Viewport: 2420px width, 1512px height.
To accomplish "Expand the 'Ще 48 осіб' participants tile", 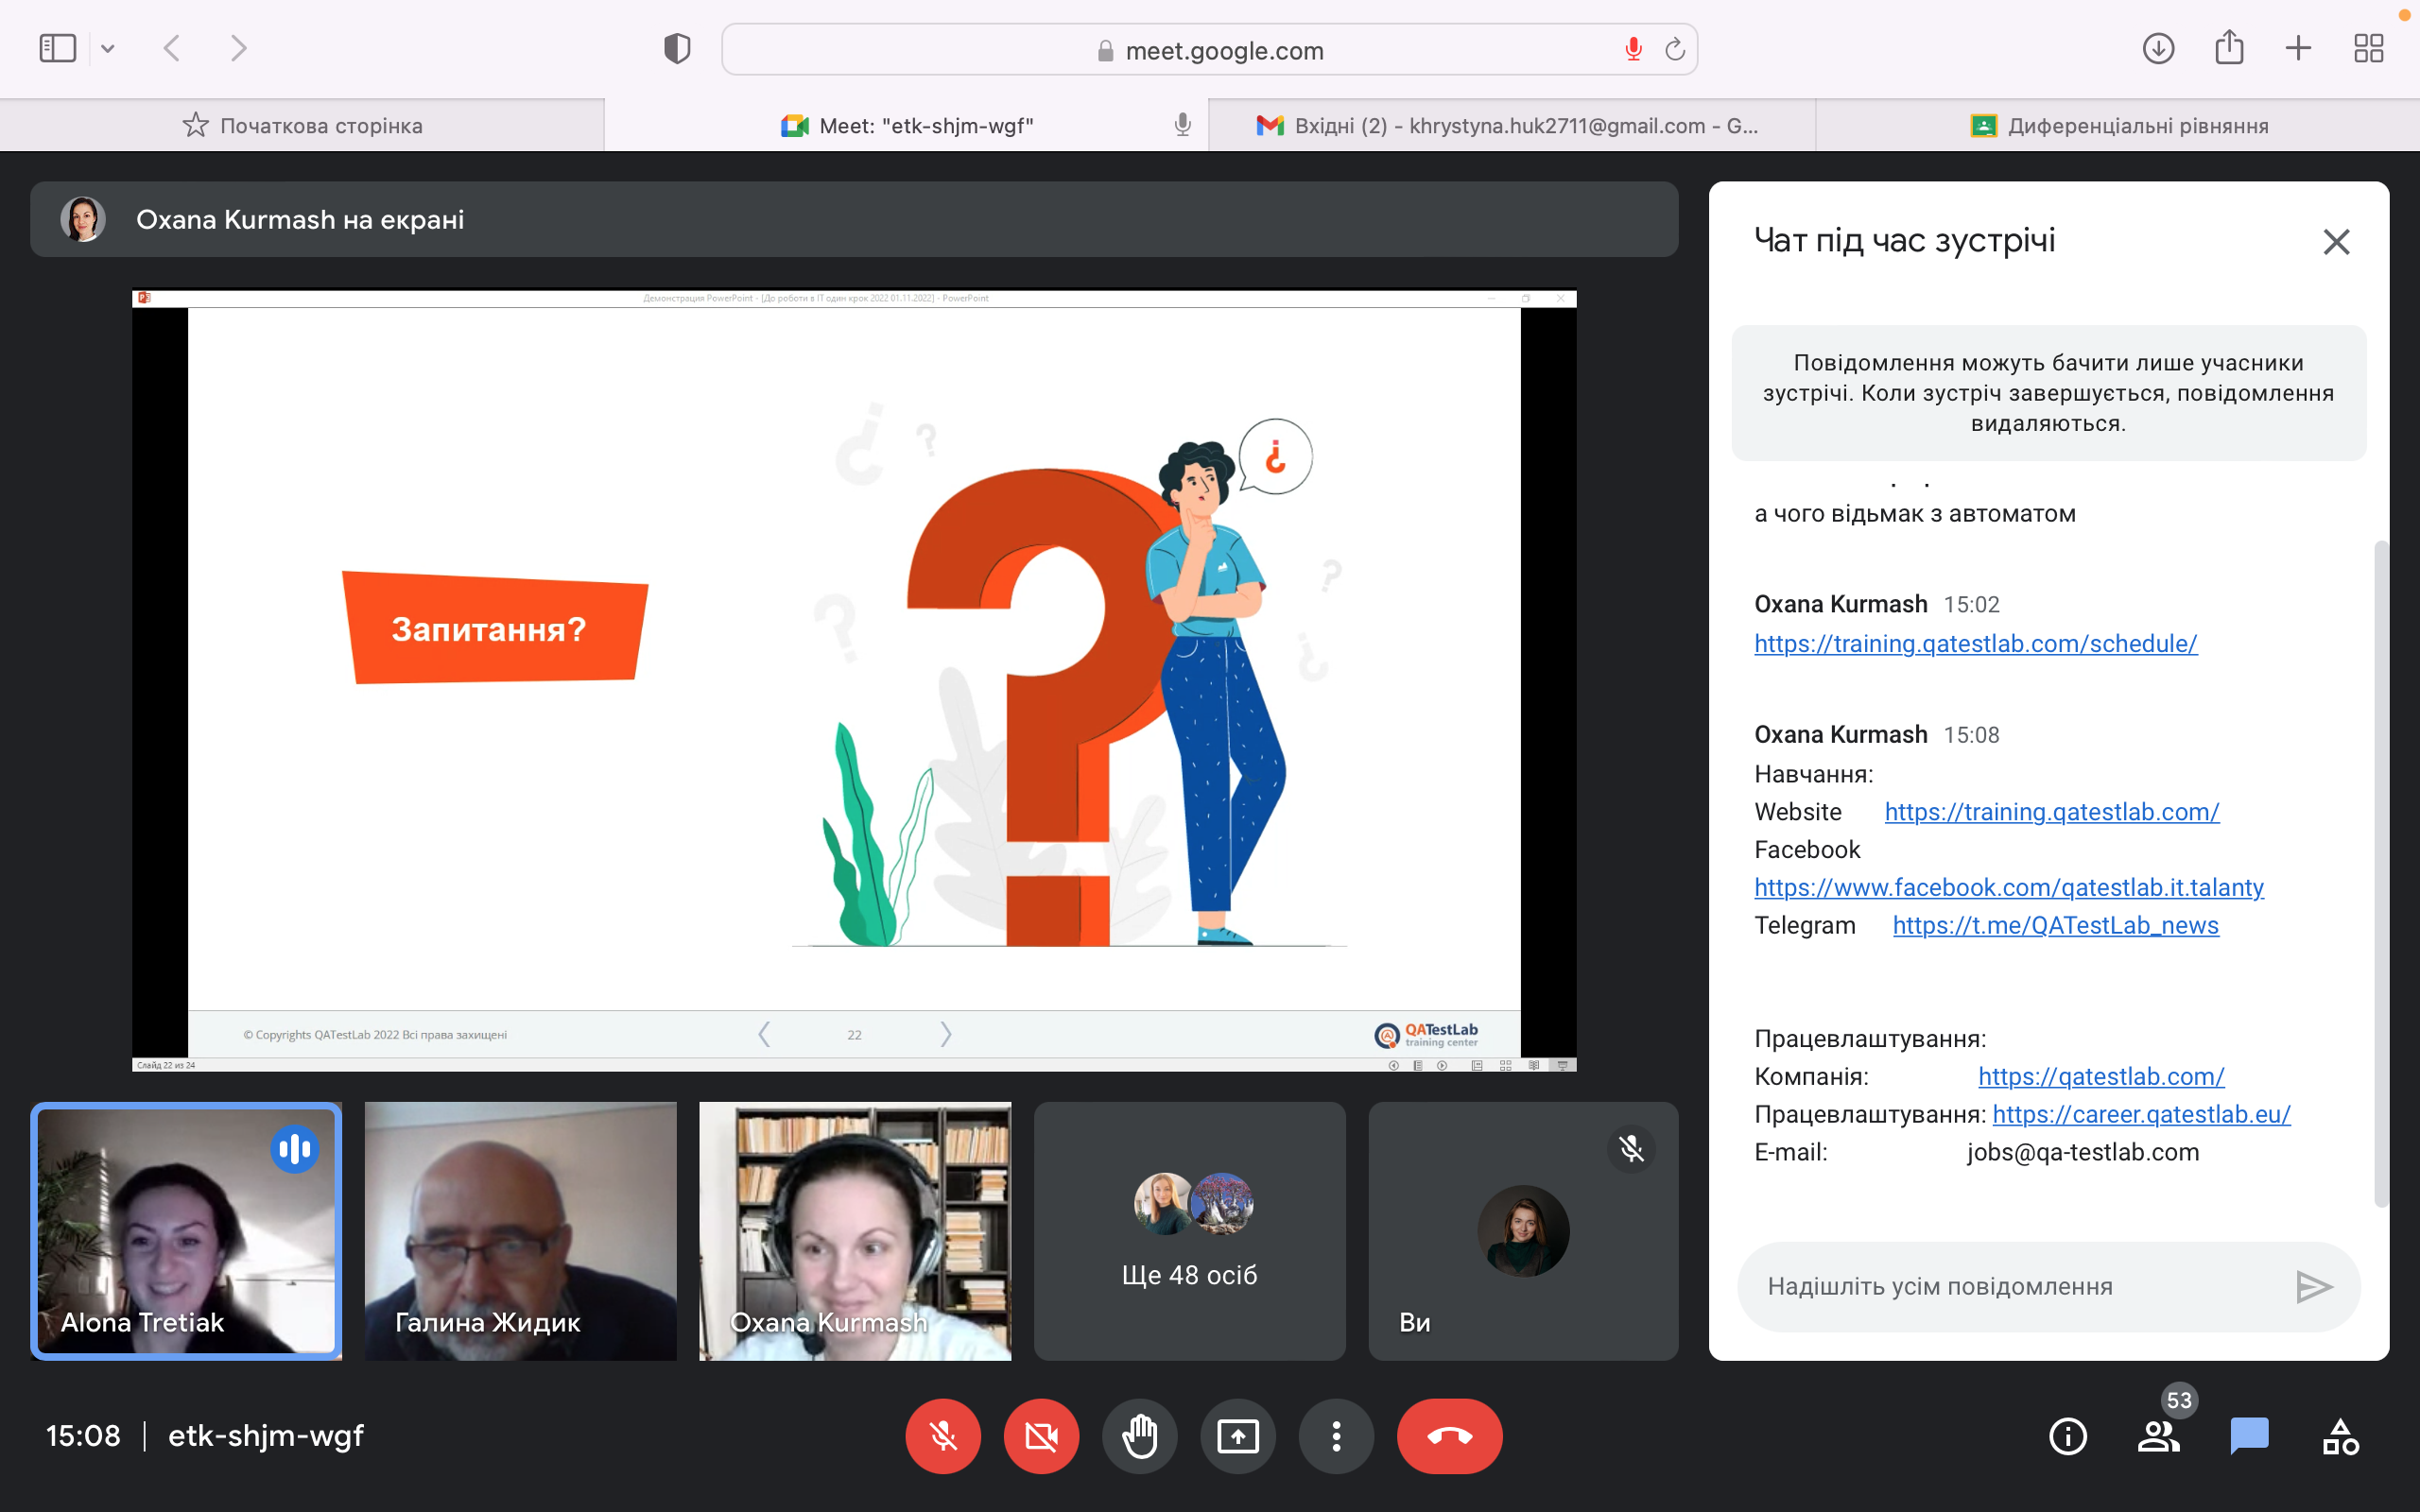I will [1189, 1230].
